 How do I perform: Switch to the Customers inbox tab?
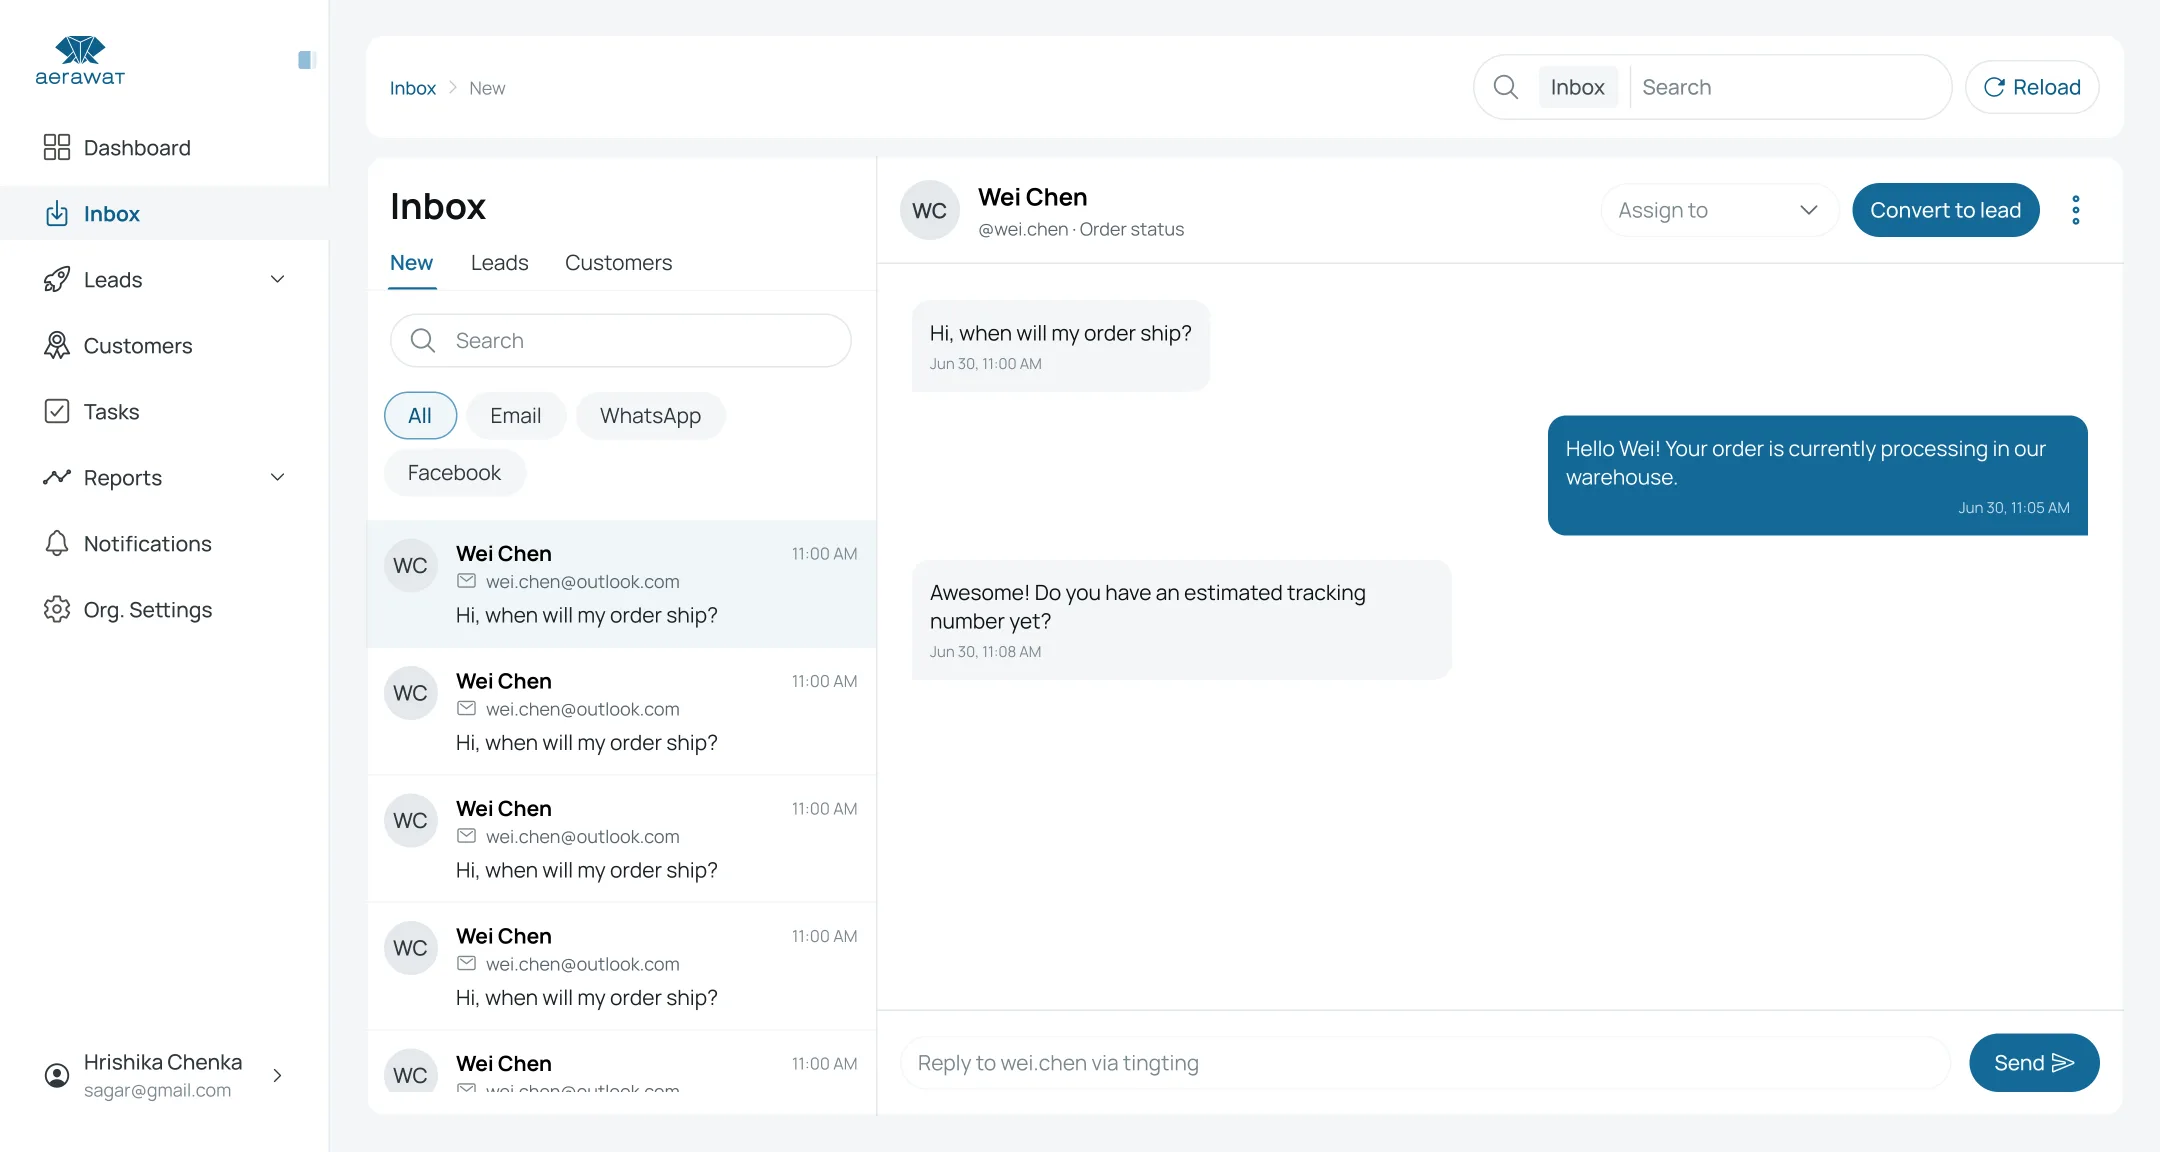click(618, 263)
